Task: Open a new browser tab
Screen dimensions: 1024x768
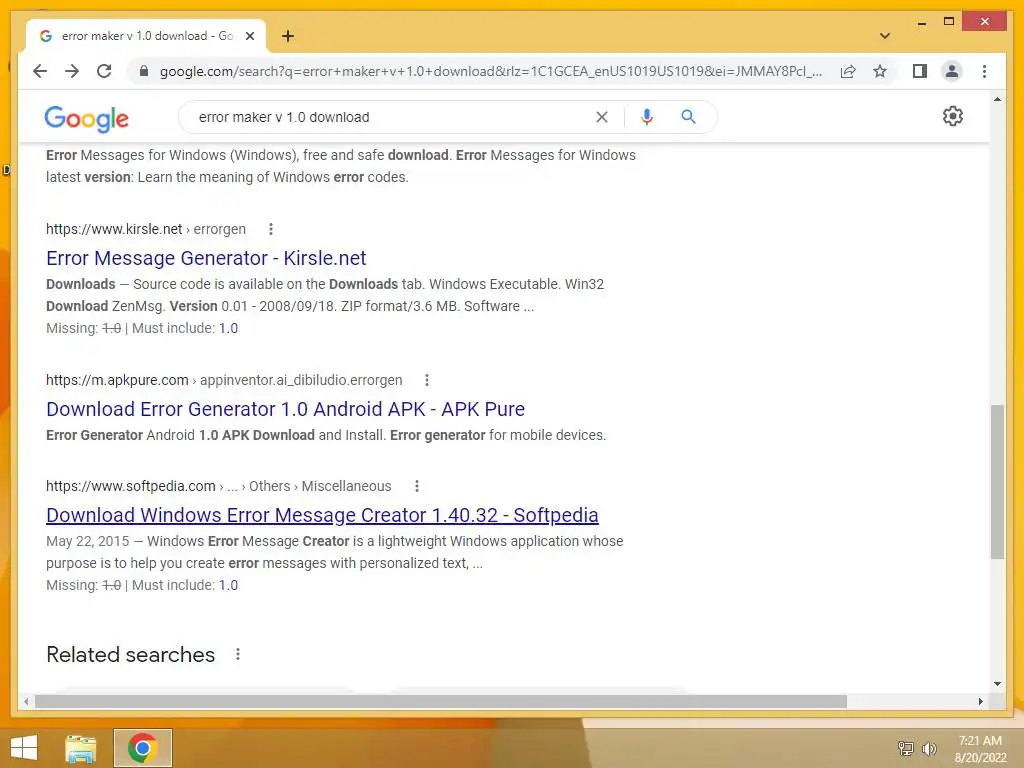Action: coord(288,36)
